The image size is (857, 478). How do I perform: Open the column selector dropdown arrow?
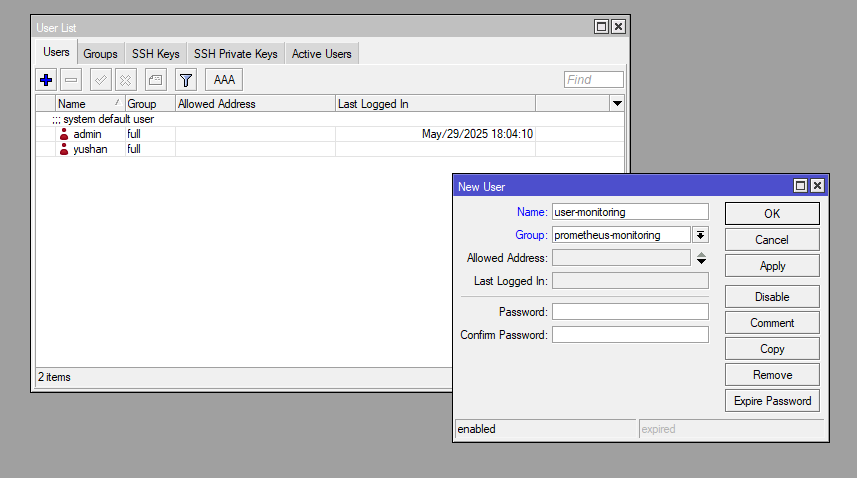pyautogui.click(x=617, y=104)
